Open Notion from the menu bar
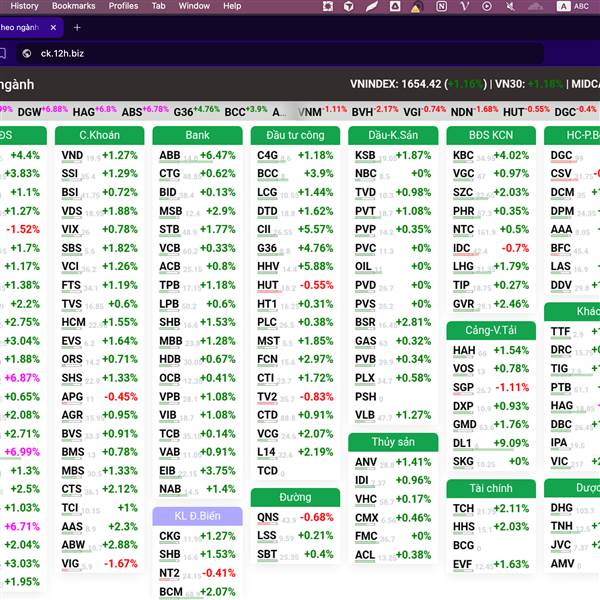This screenshot has height=600, width=600. (441, 6)
